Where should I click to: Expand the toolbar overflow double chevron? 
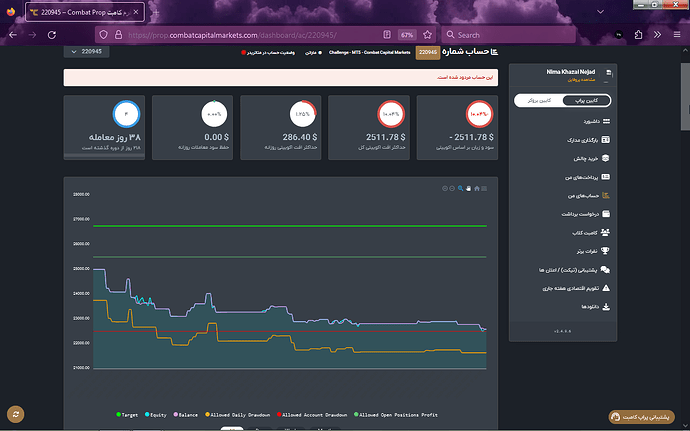pyautogui.click(x=657, y=35)
